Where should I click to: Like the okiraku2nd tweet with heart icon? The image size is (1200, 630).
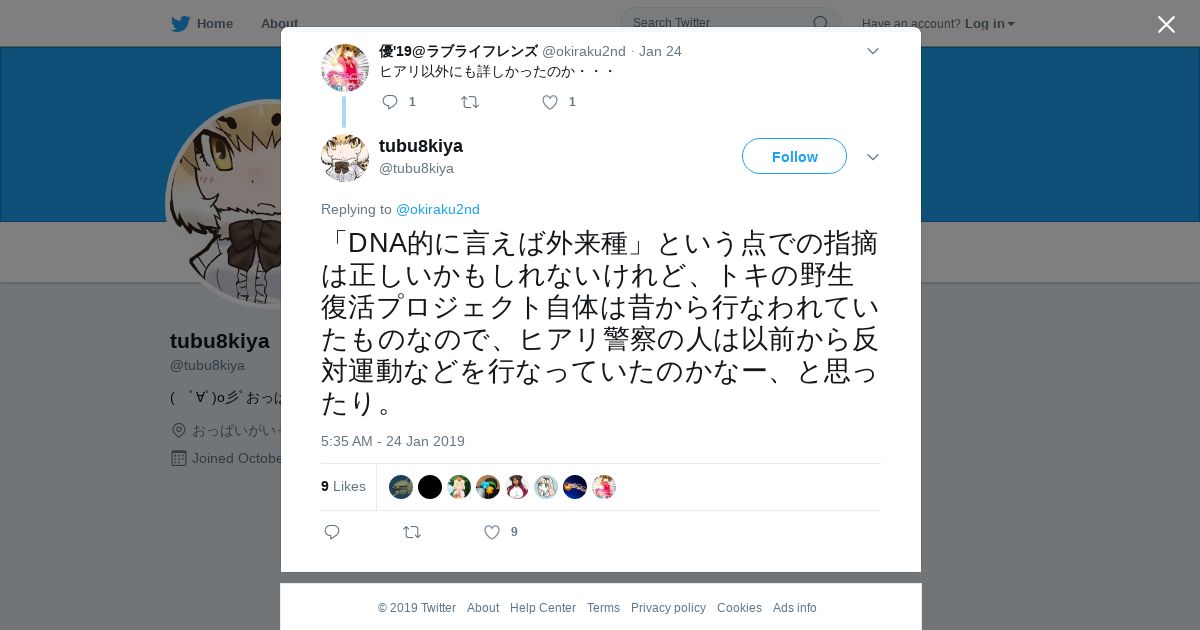550,102
